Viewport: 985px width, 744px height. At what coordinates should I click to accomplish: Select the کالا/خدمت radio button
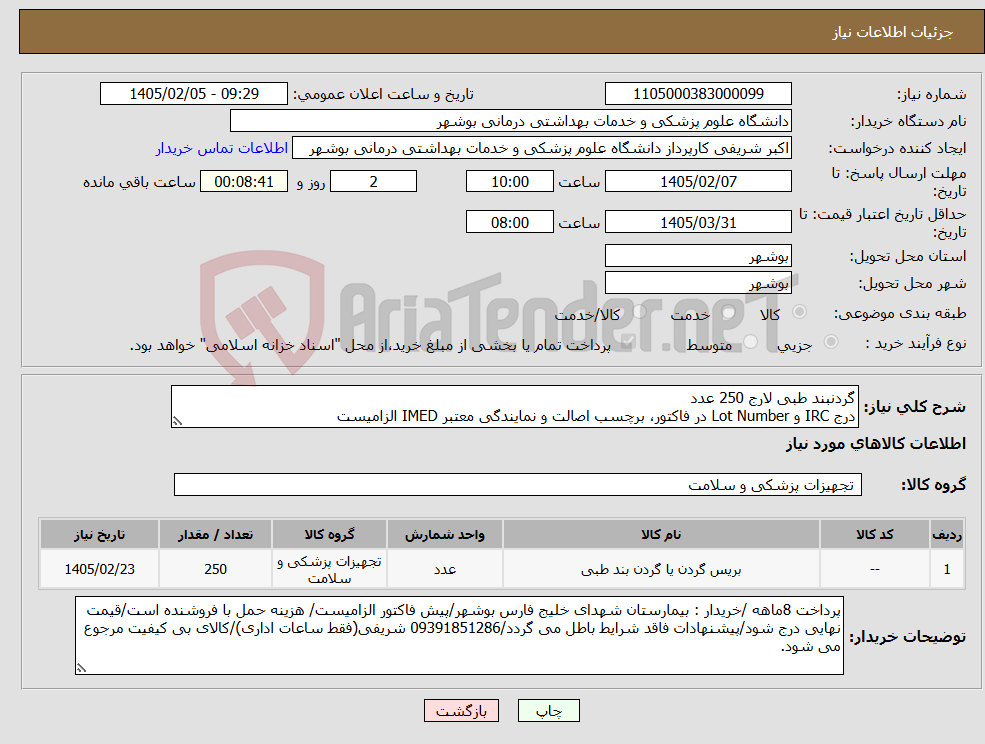pyautogui.click(x=639, y=312)
